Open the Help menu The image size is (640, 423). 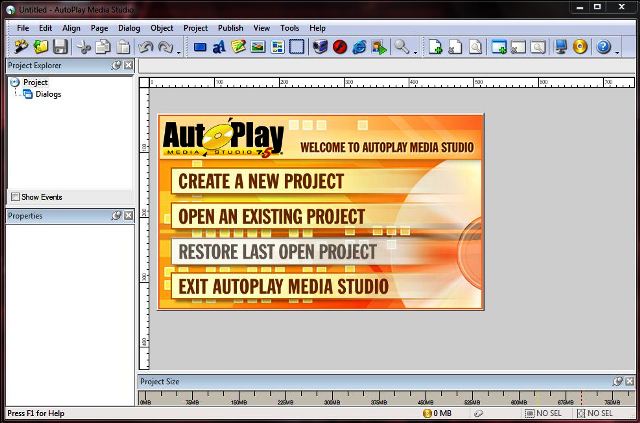click(x=317, y=28)
